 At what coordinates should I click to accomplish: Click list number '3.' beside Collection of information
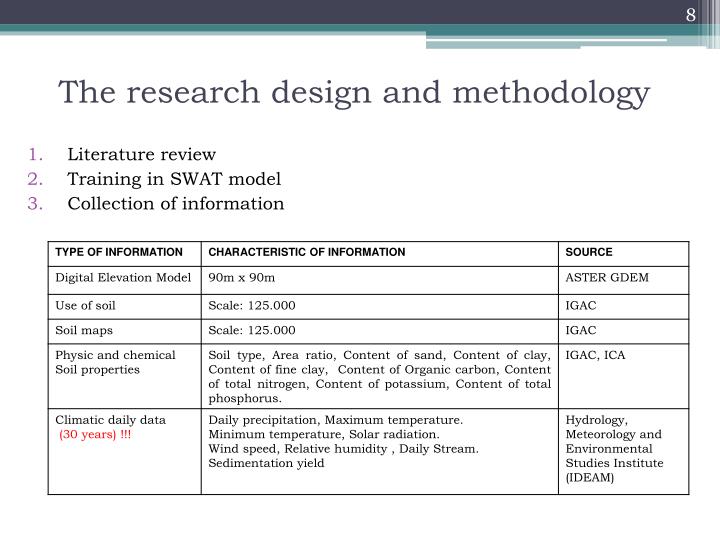point(35,204)
